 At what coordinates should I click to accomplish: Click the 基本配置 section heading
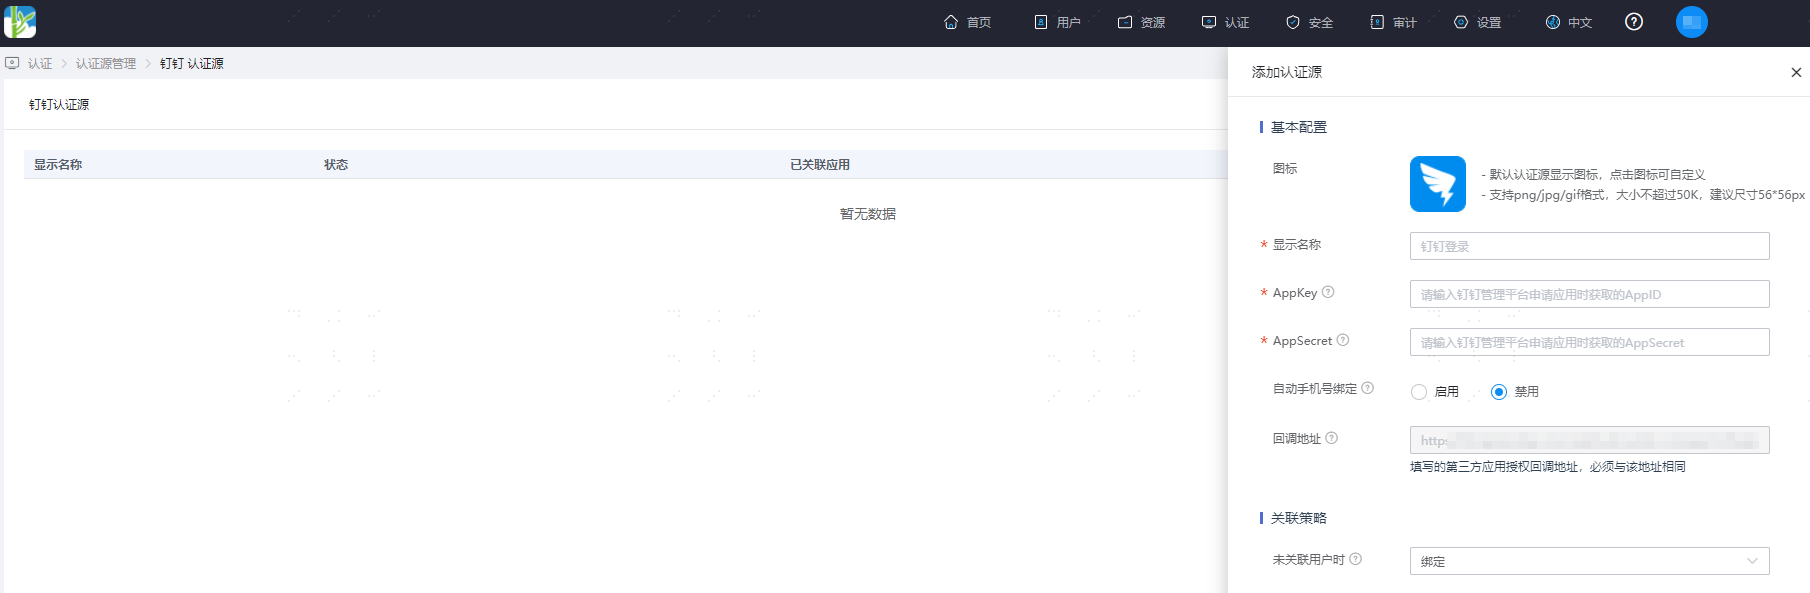1299,127
